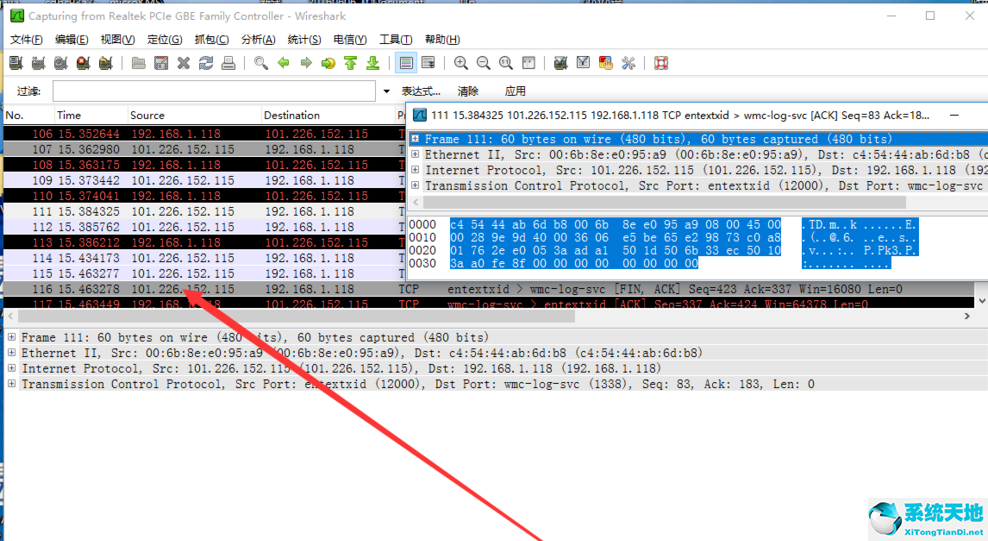Sort by the No. column header
Screen dimensions: 988x541
(x=28, y=115)
